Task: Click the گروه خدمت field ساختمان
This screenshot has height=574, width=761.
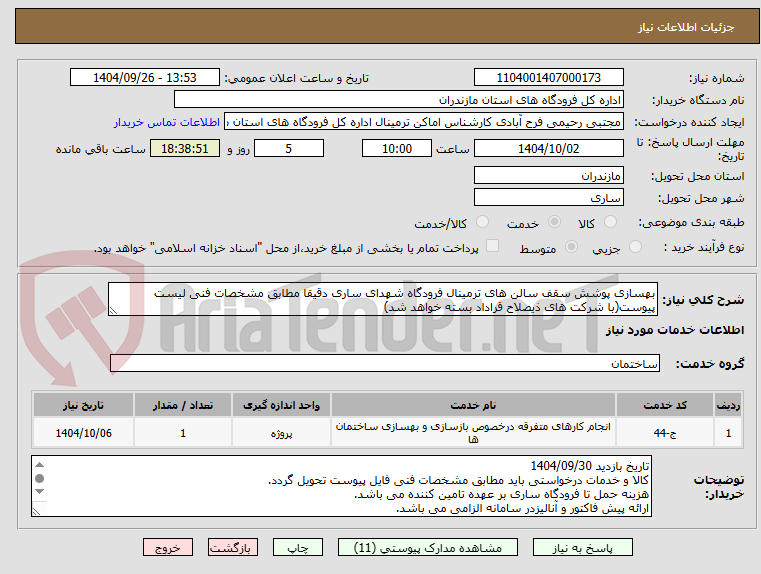Action: tap(384, 363)
